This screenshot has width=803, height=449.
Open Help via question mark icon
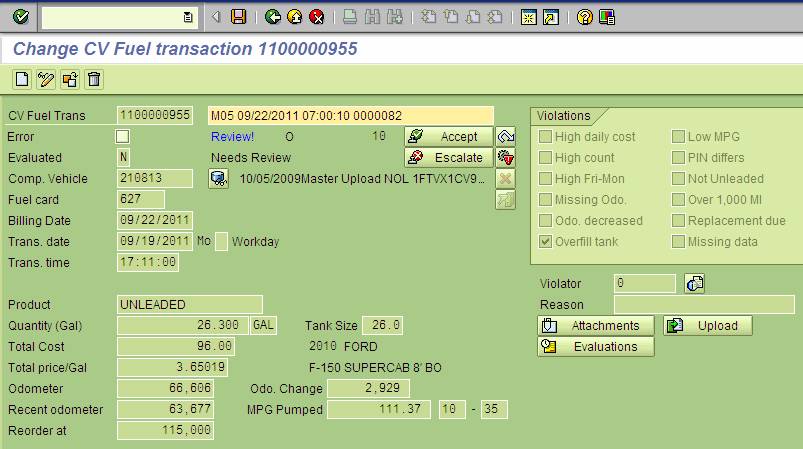(x=584, y=17)
